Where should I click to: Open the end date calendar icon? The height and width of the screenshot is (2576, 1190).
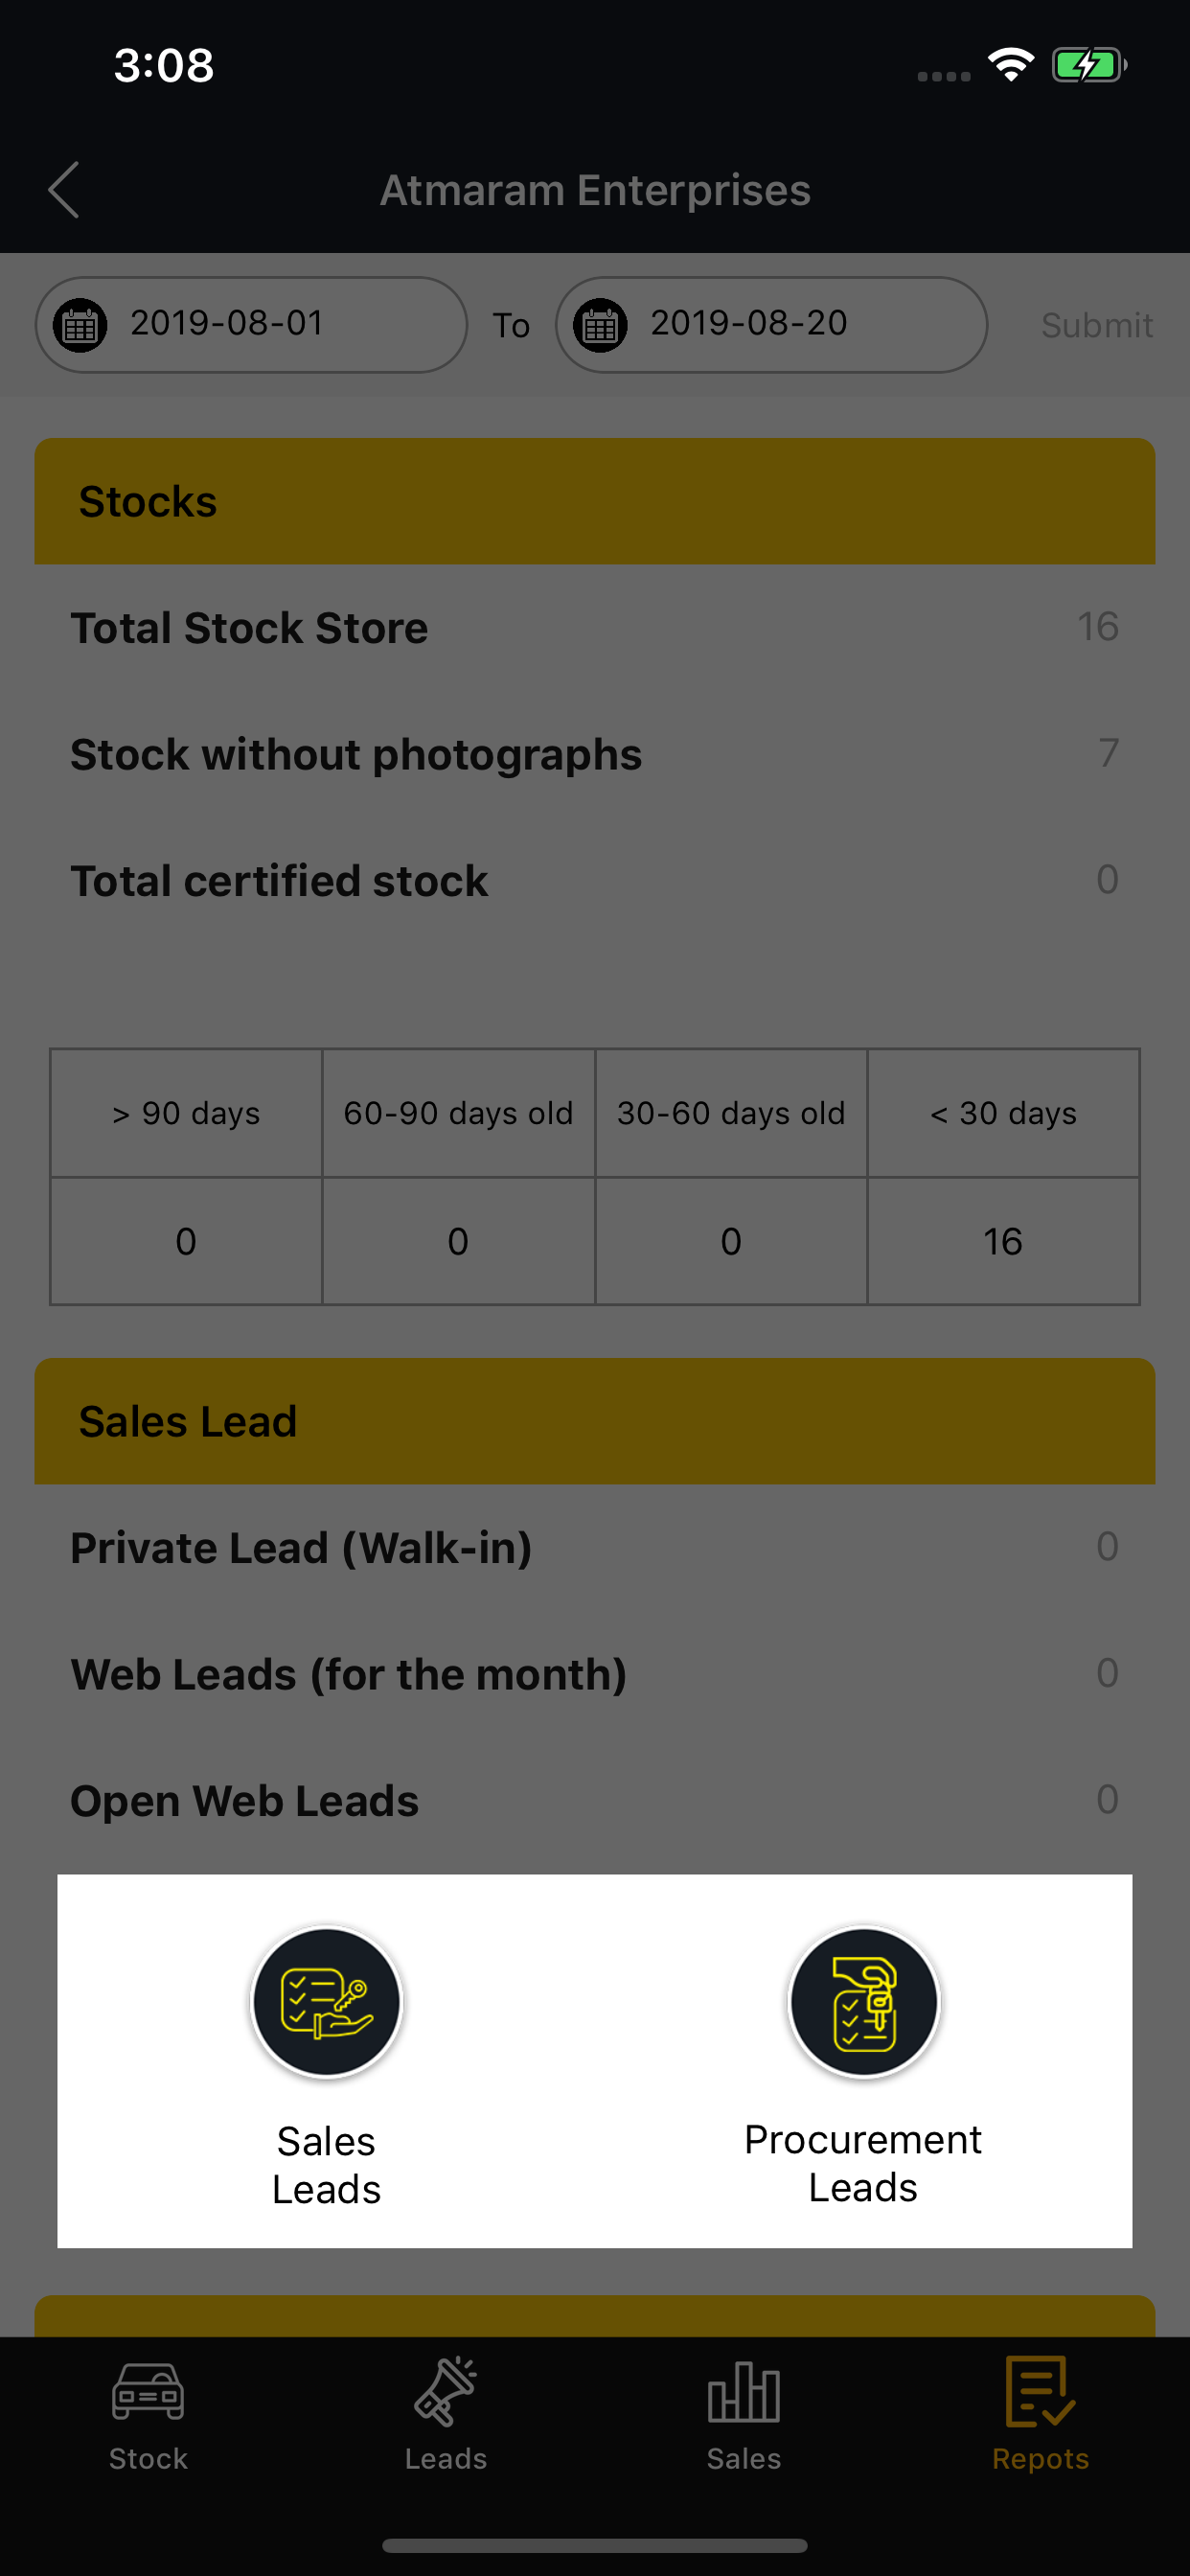tap(600, 325)
